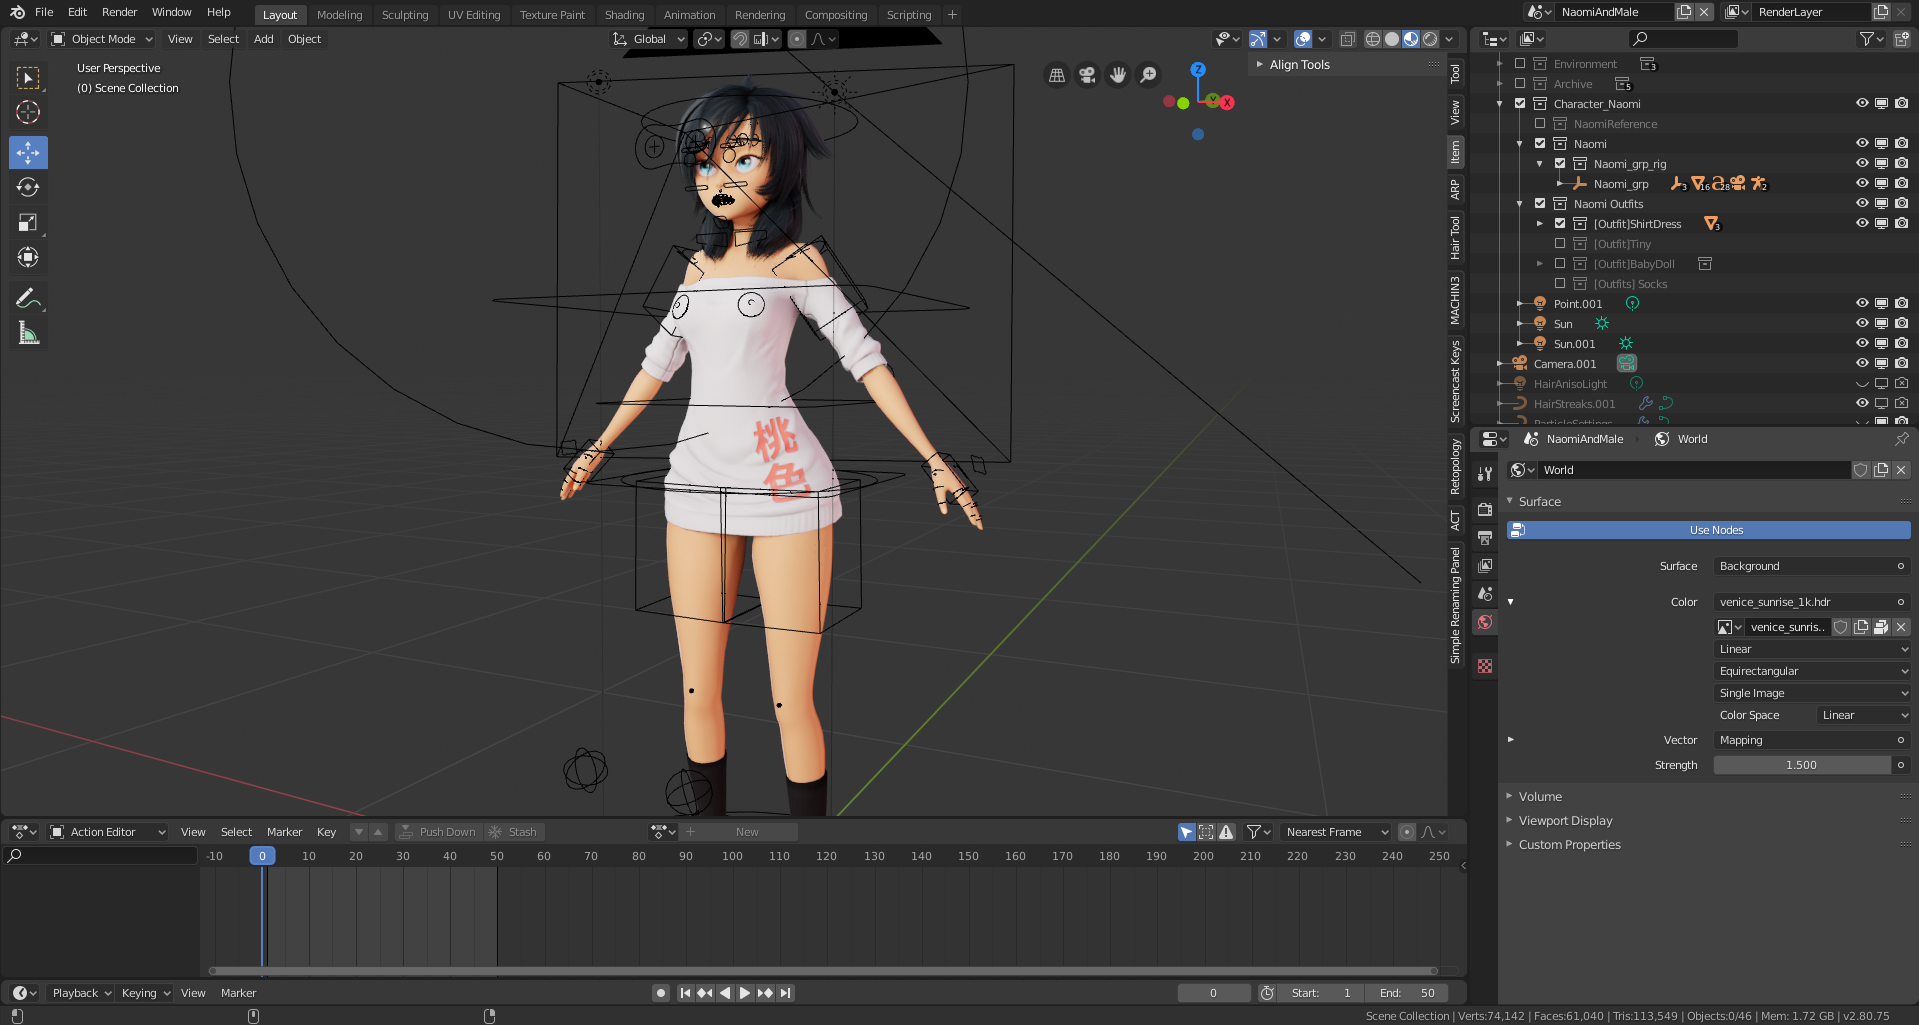
Task: Activate the combined Transform tool
Action: [28, 257]
